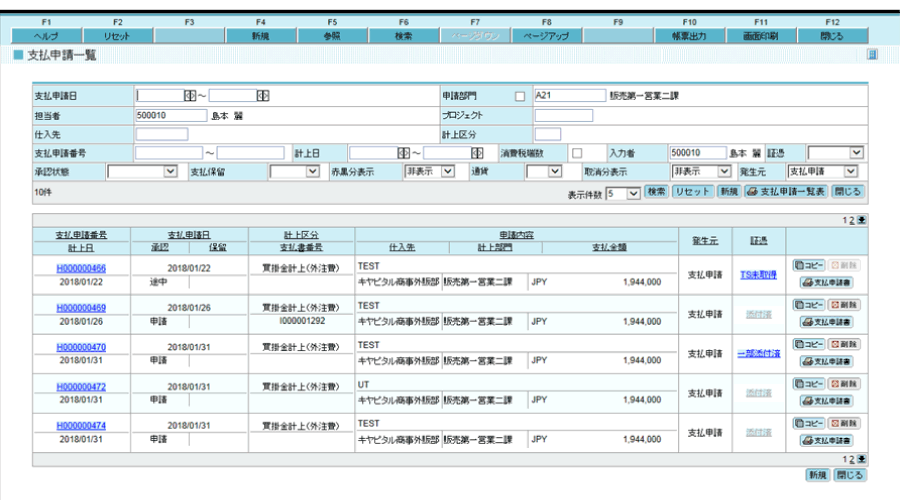Image resolution: width=900 pixels, height=500 pixels.
Task: Click the 入力者 code field
Action: (698, 153)
